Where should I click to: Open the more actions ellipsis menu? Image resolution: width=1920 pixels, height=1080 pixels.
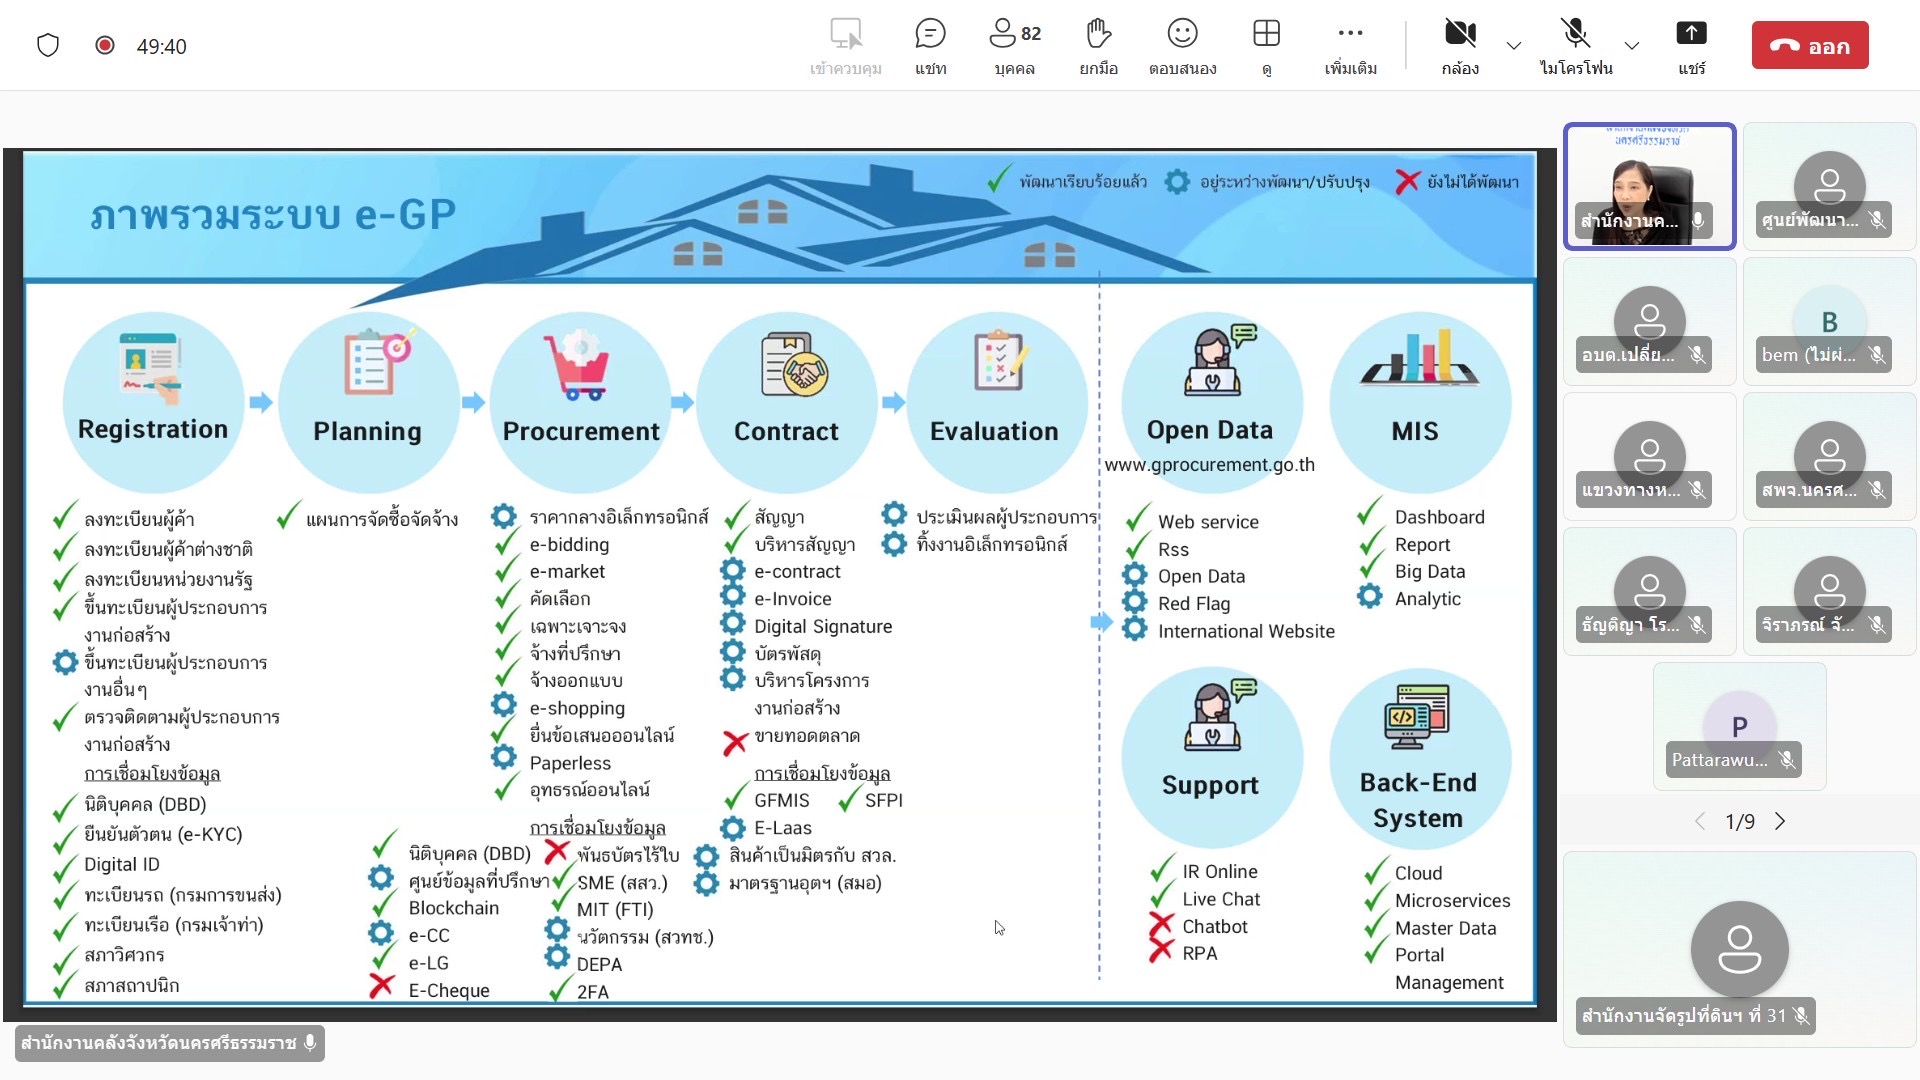[x=1350, y=46]
